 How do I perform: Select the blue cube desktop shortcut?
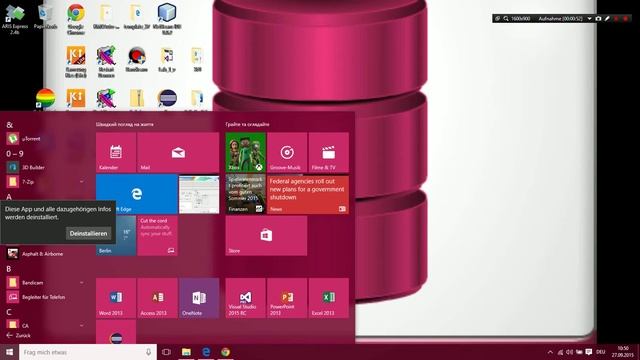coord(167,18)
